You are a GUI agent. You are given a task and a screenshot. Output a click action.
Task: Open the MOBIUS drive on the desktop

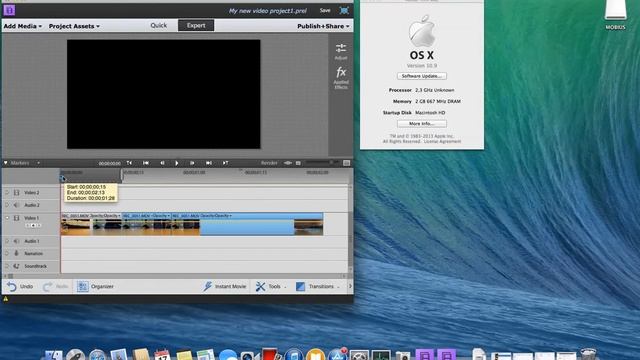(615, 14)
